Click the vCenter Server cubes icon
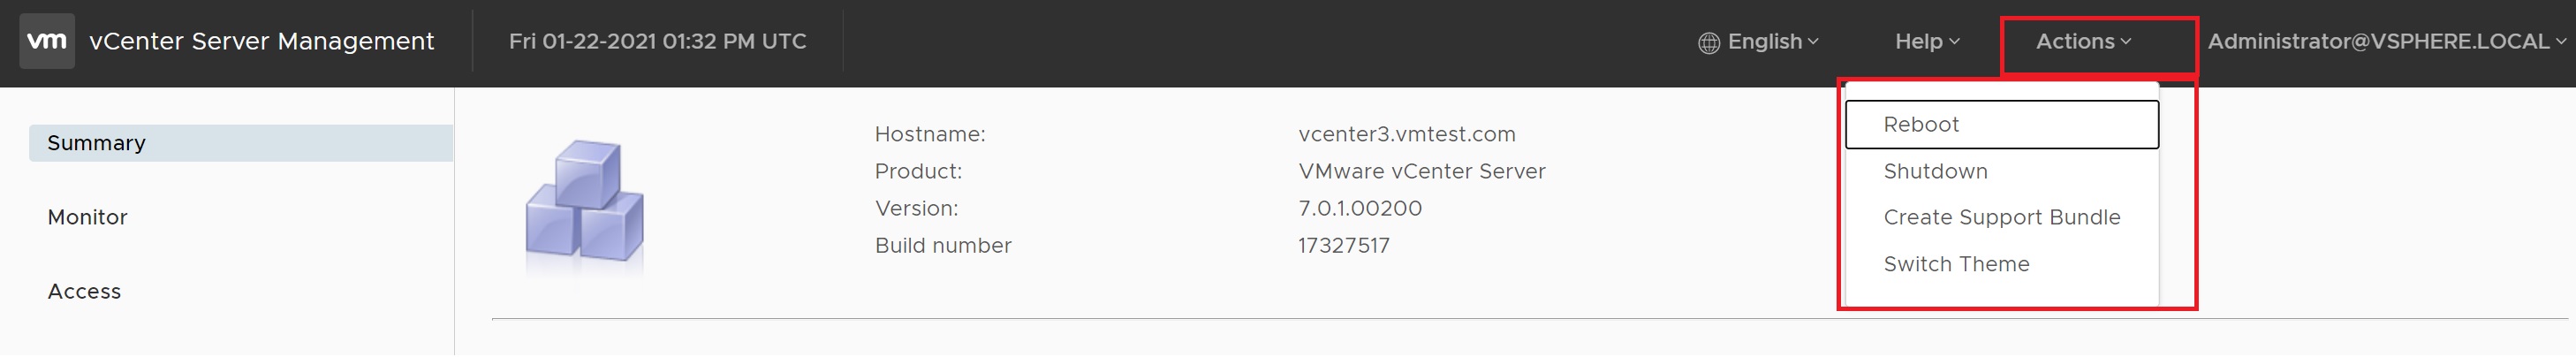The width and height of the screenshot is (2576, 357). 585,206
